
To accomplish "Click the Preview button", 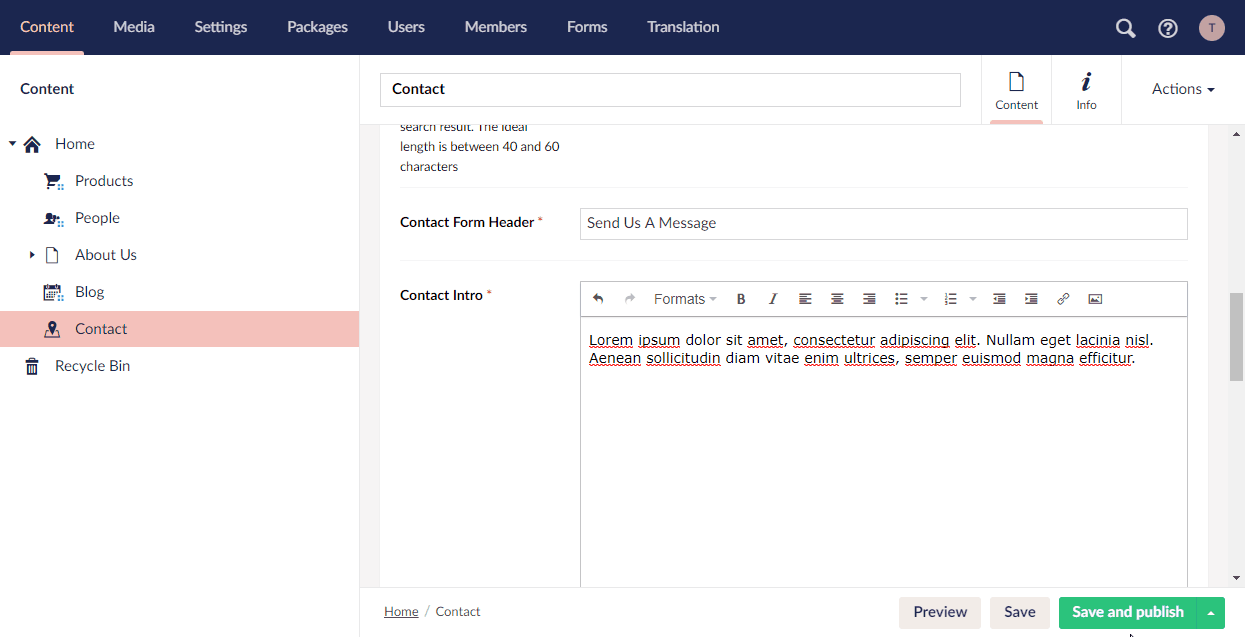I will [939, 612].
